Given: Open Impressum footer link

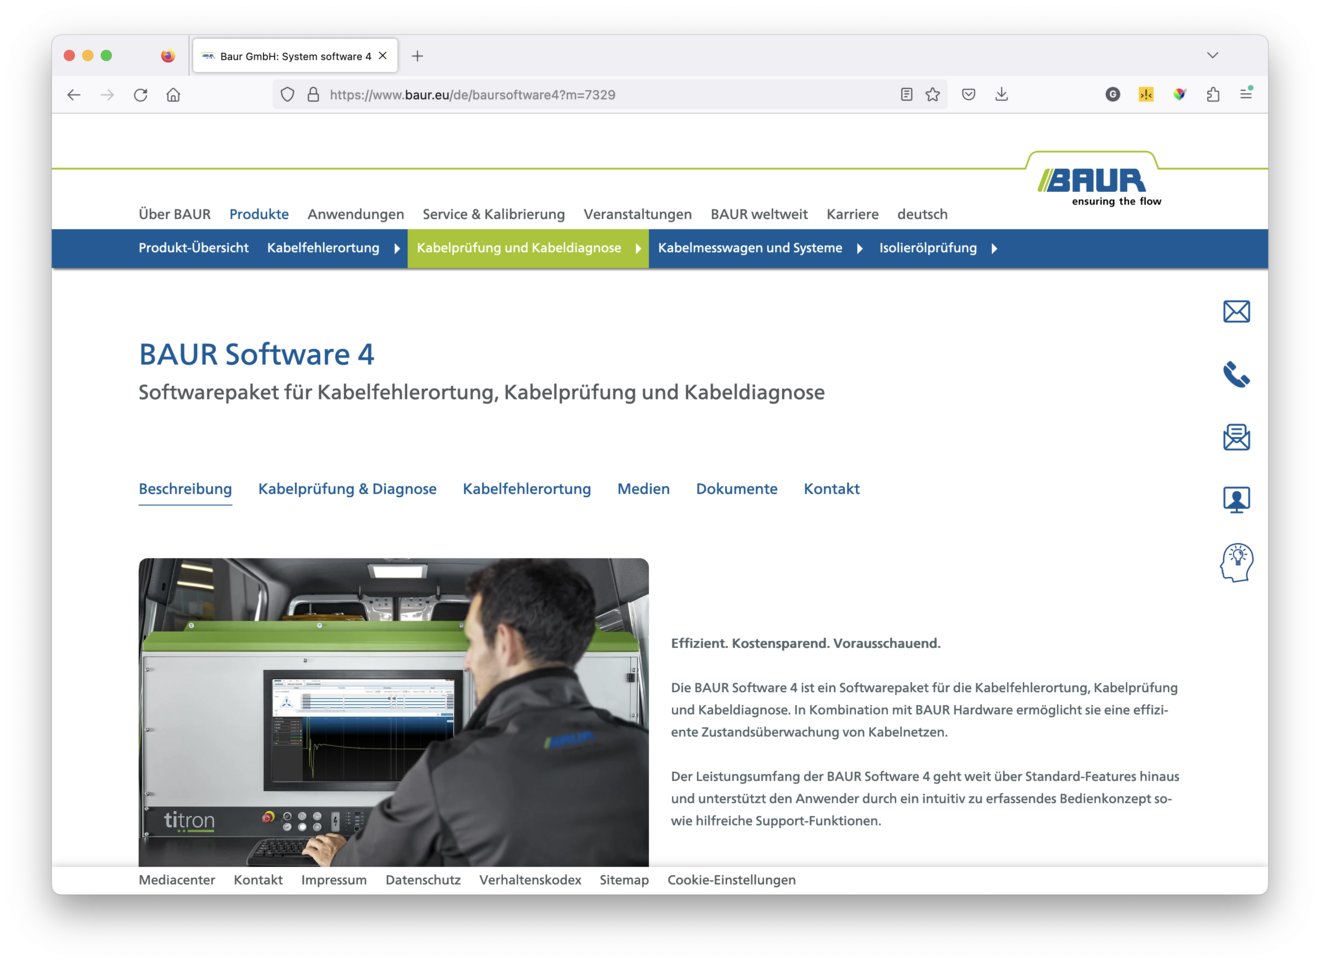Looking at the screenshot, I should (x=334, y=880).
